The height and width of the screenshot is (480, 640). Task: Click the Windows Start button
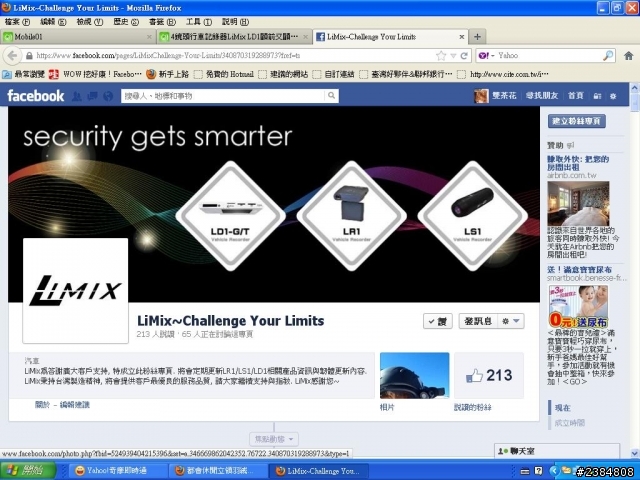click(x=28, y=470)
